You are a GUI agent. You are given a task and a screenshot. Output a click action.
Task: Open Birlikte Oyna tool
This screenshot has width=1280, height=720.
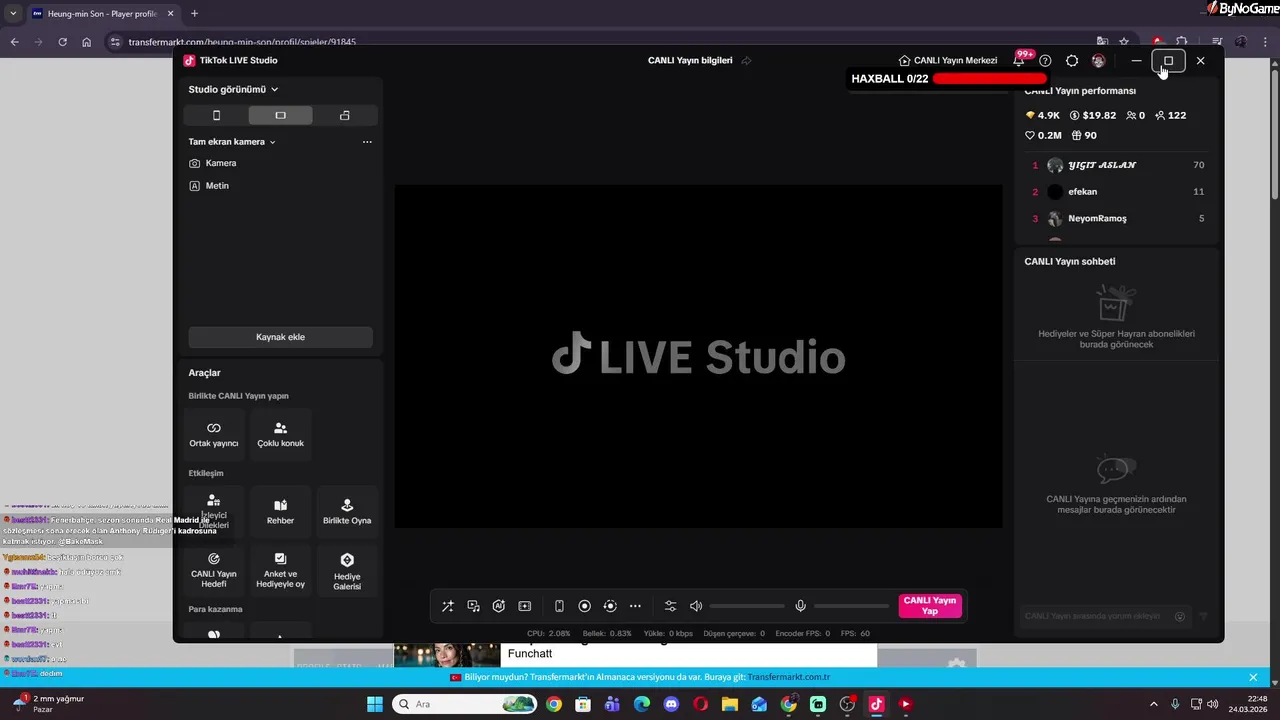347,512
